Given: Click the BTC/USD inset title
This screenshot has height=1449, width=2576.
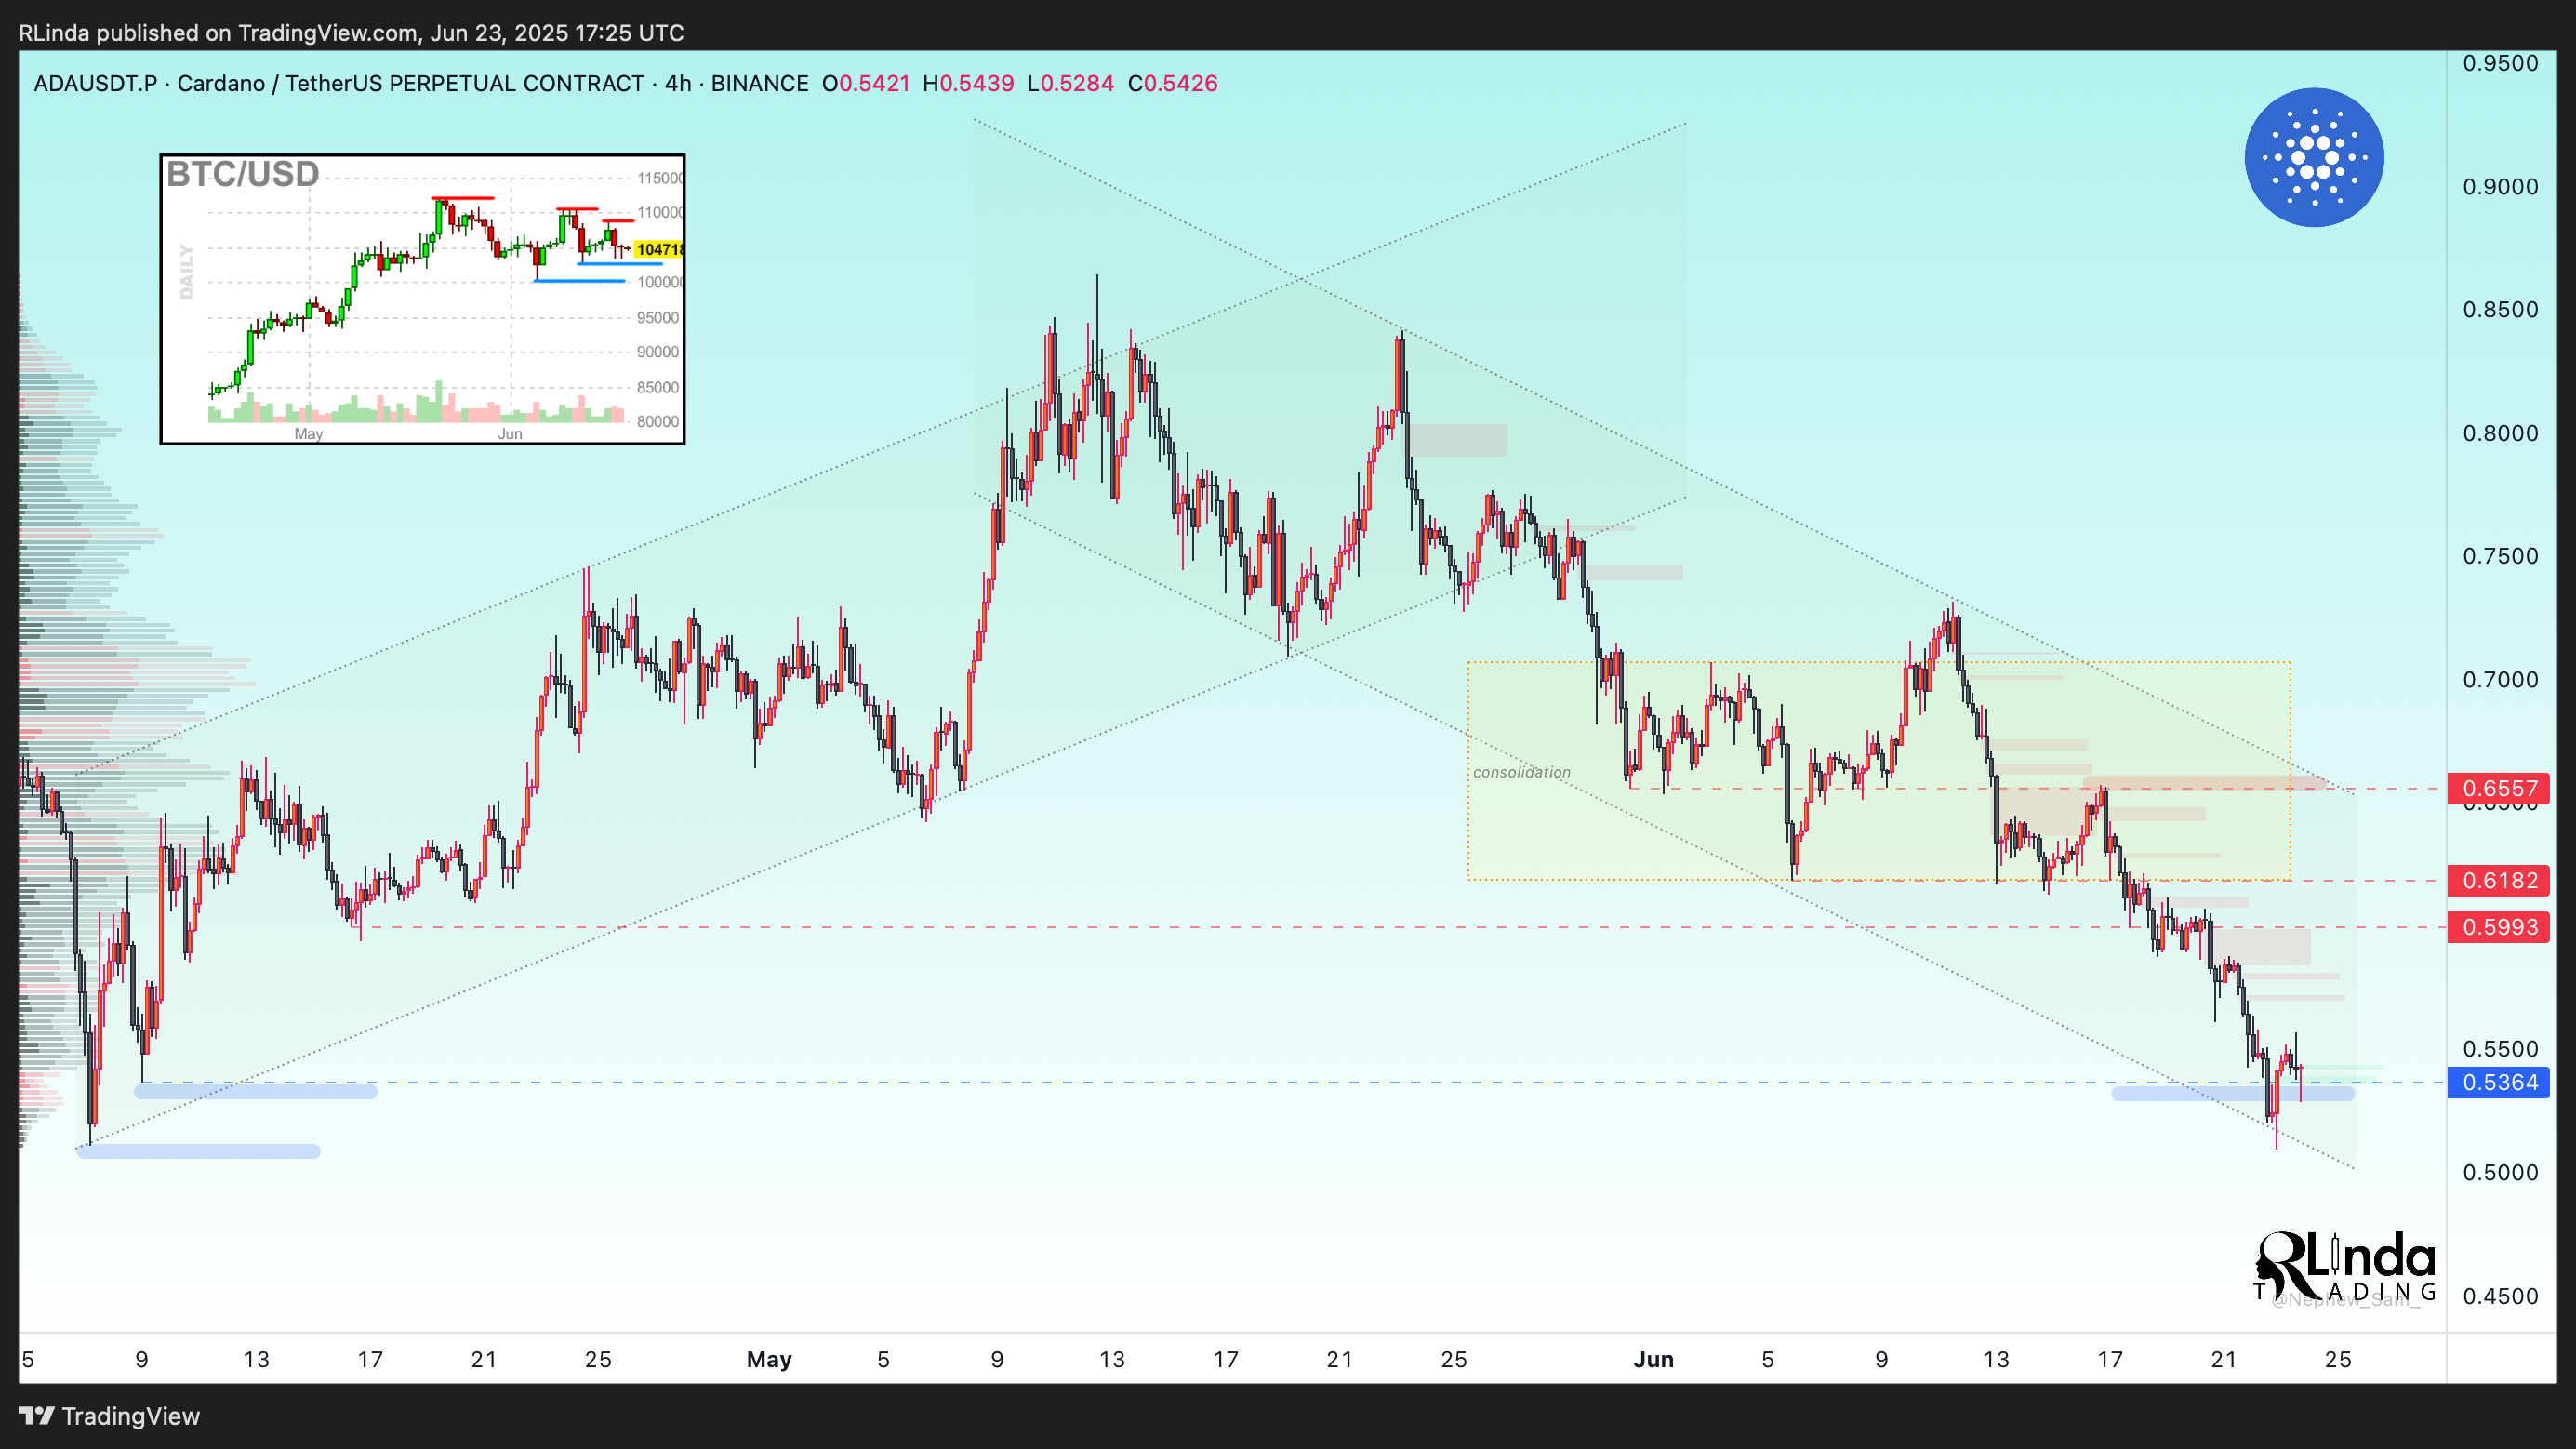Looking at the screenshot, I should click(x=242, y=174).
